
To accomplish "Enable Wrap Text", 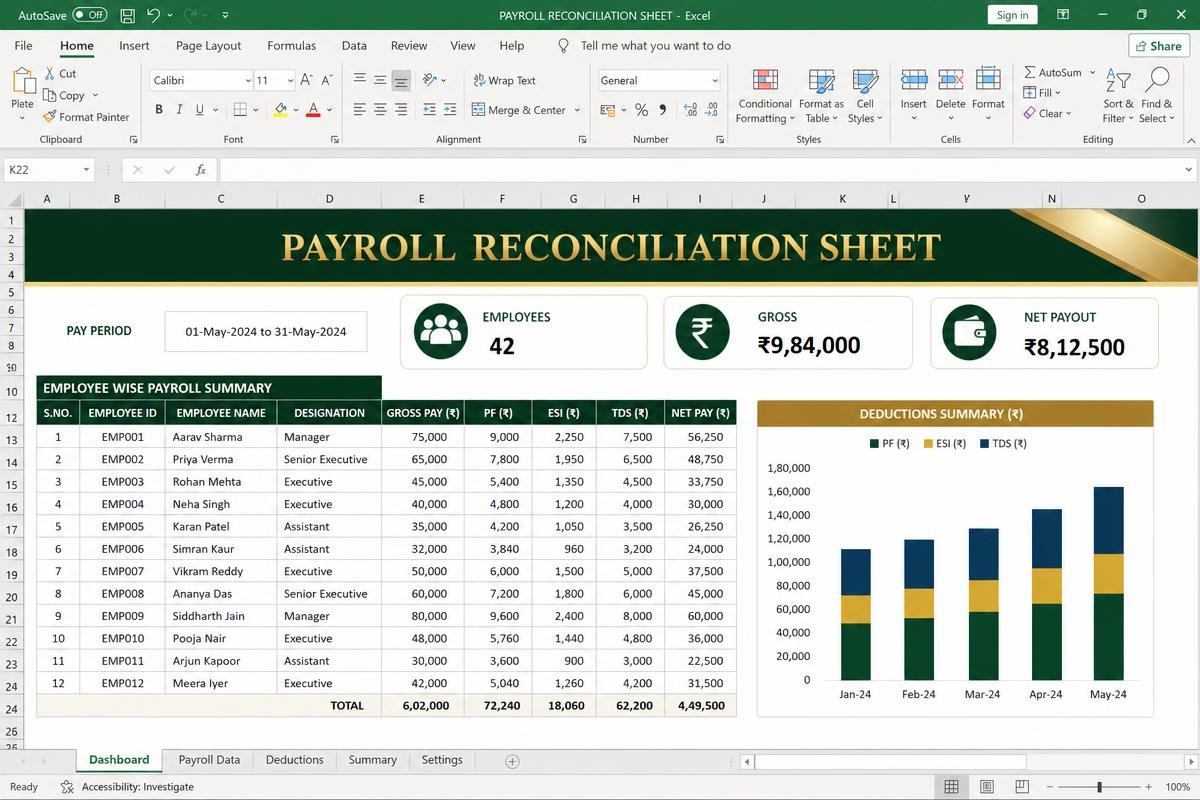I will [x=504, y=80].
